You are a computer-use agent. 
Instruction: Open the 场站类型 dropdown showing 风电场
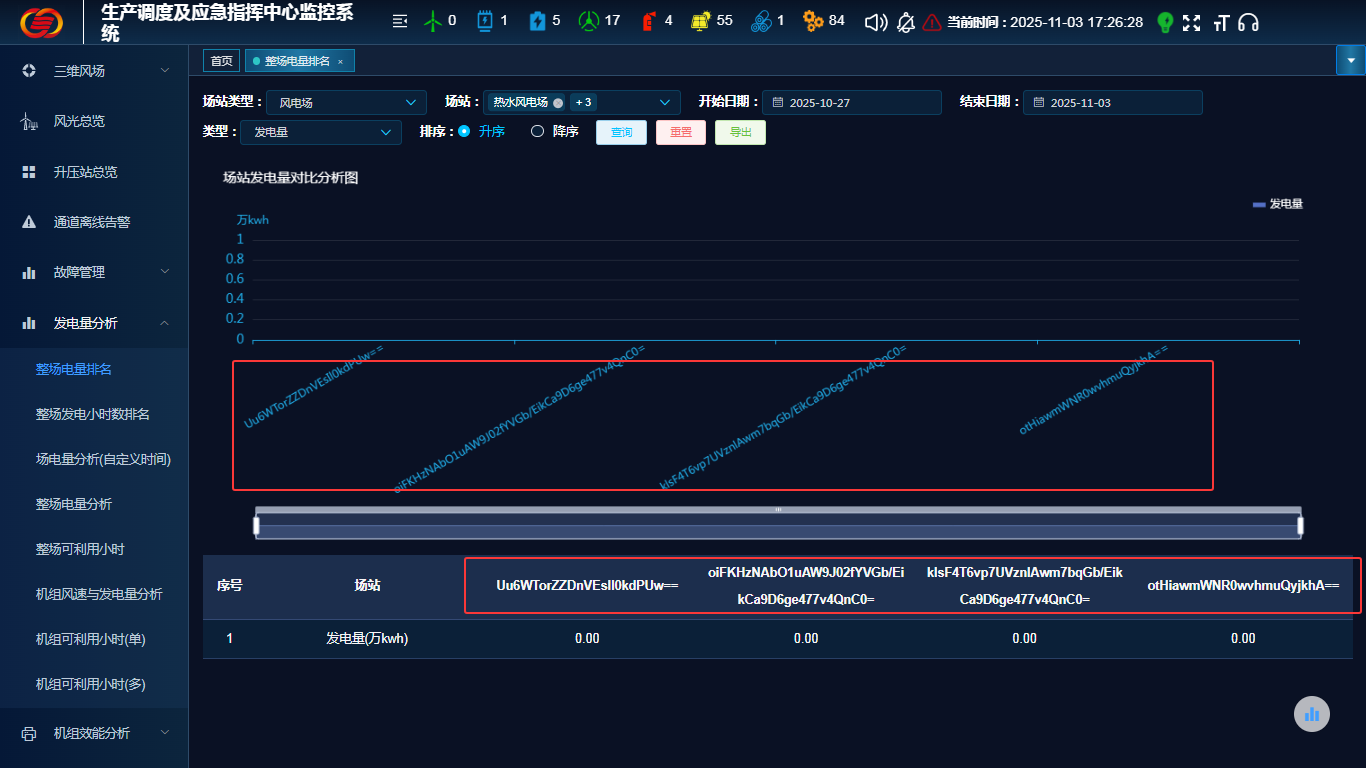[x=346, y=102]
